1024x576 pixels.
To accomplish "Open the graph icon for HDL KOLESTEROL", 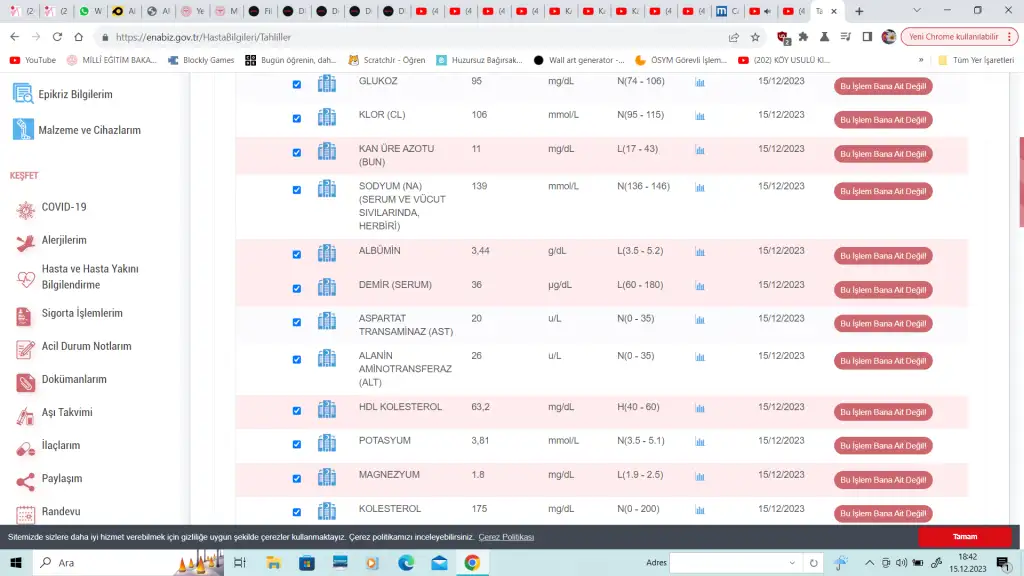I will [700, 409].
